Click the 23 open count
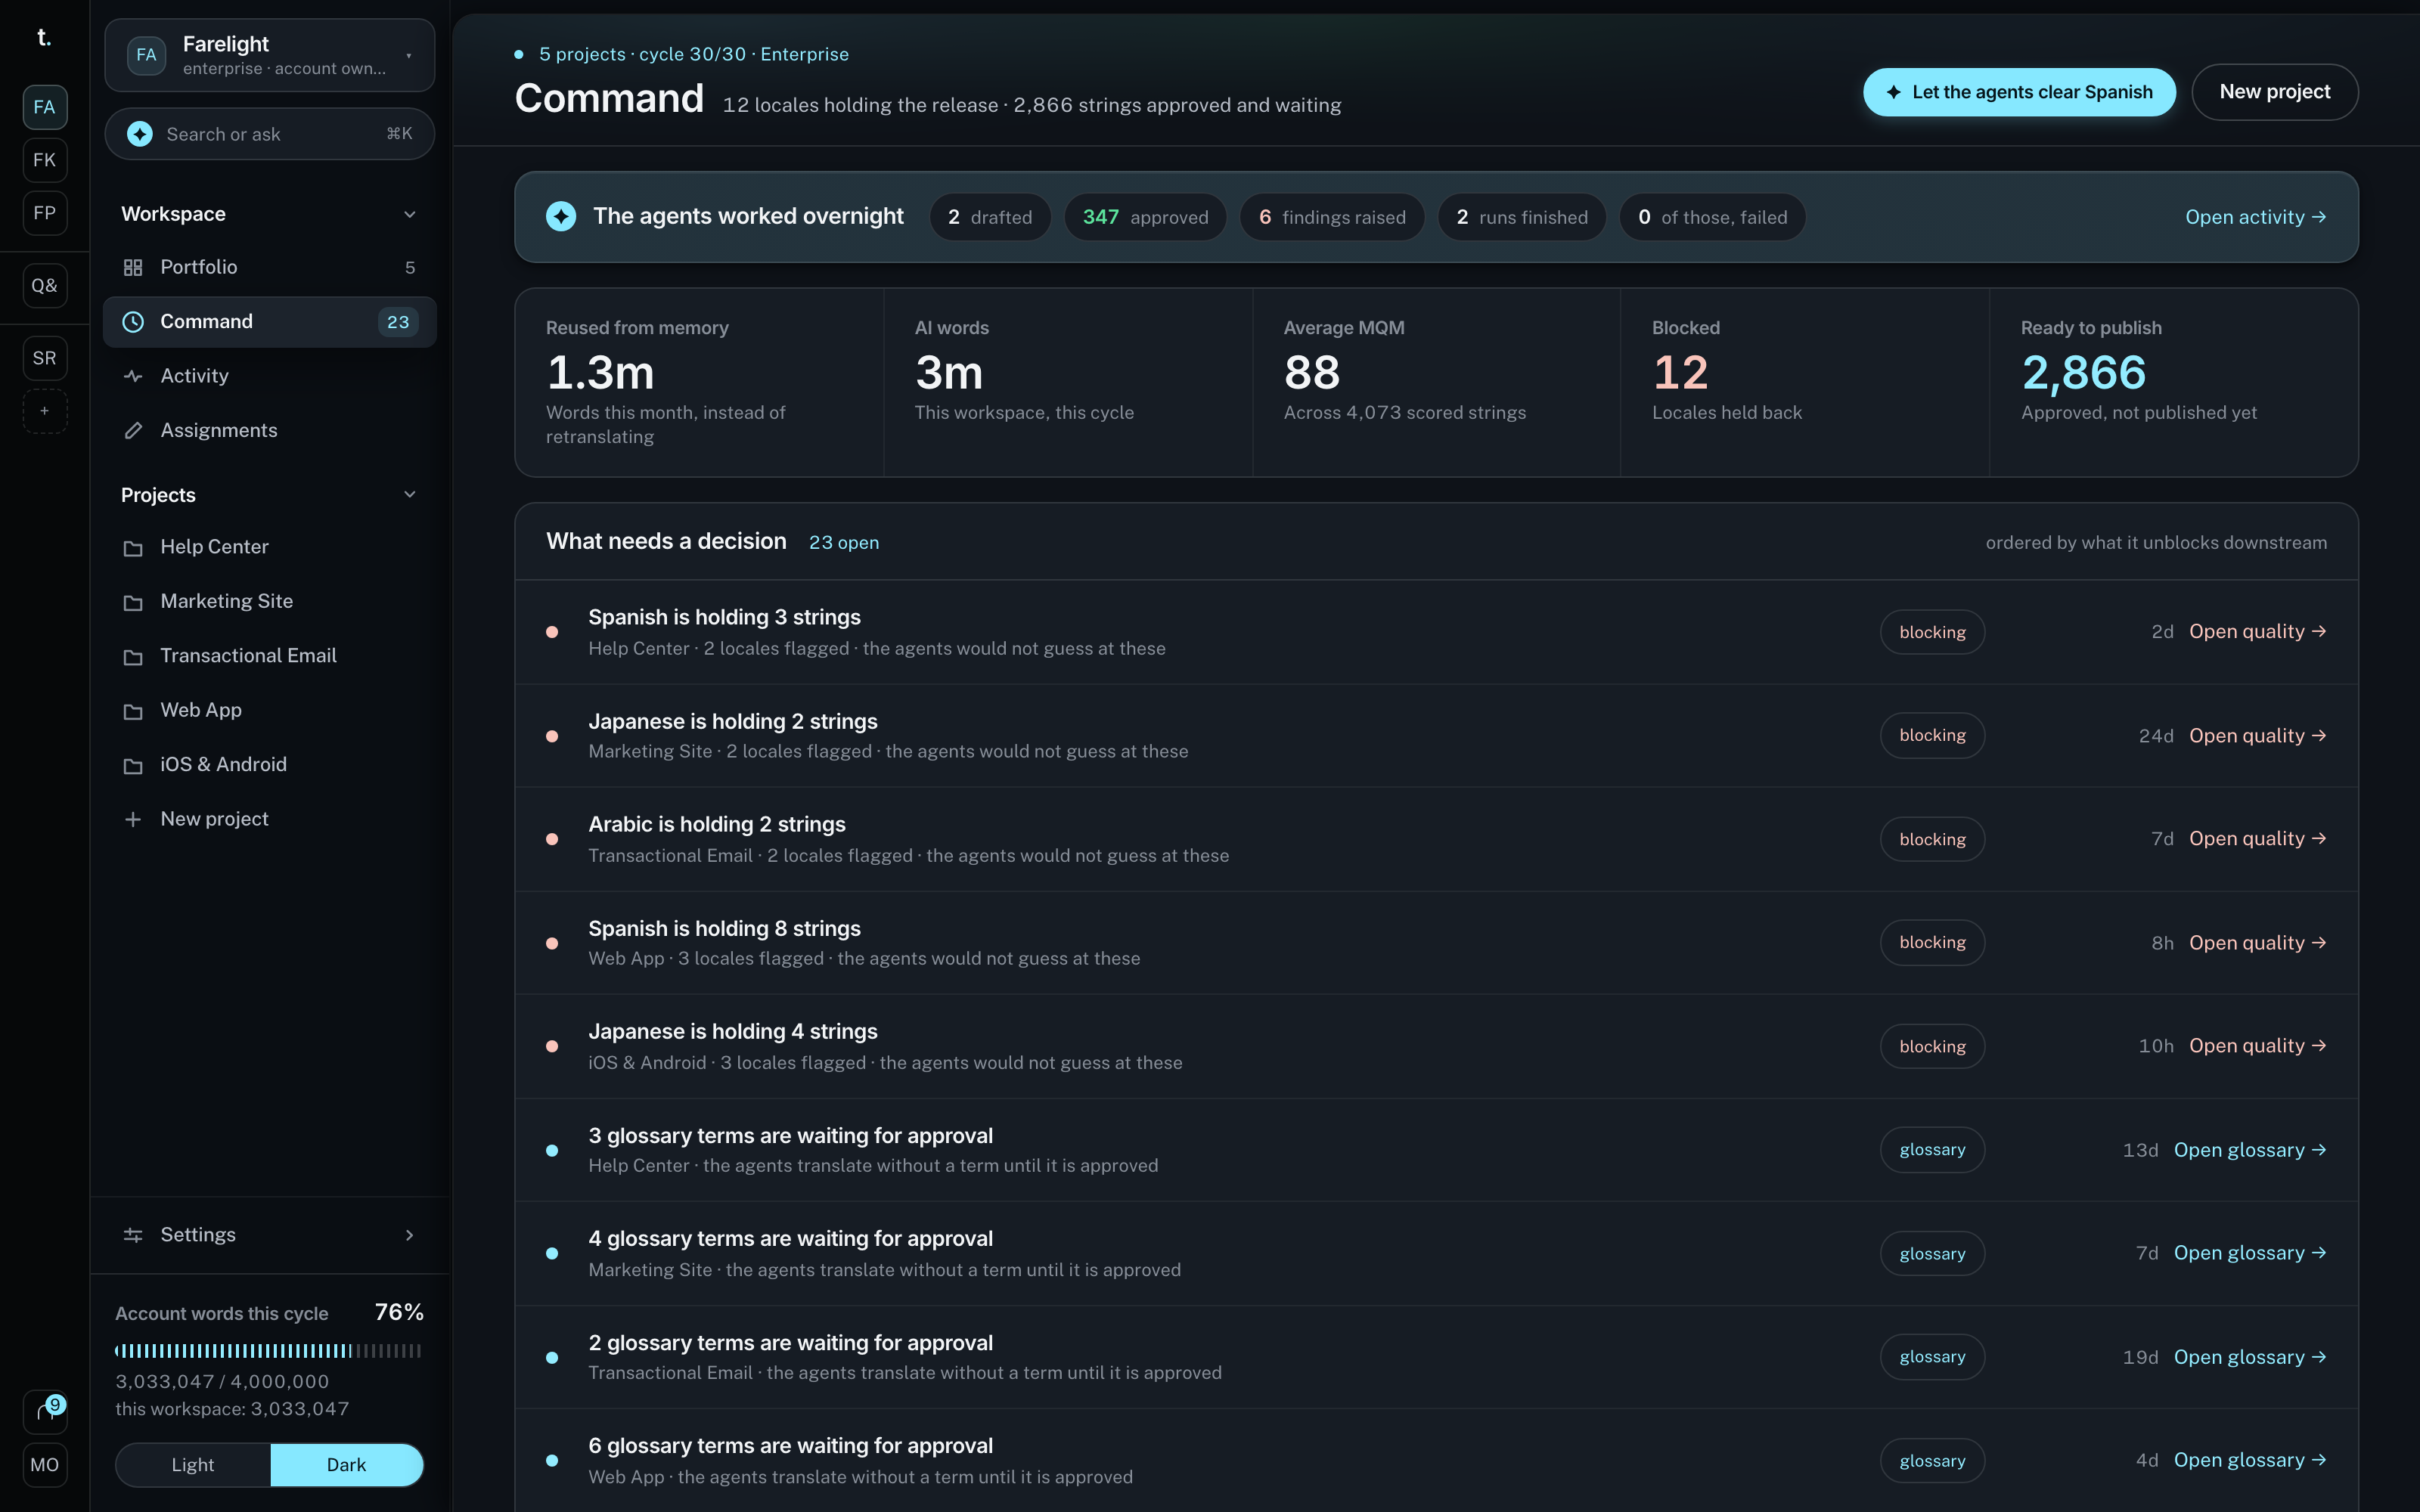 click(x=844, y=543)
